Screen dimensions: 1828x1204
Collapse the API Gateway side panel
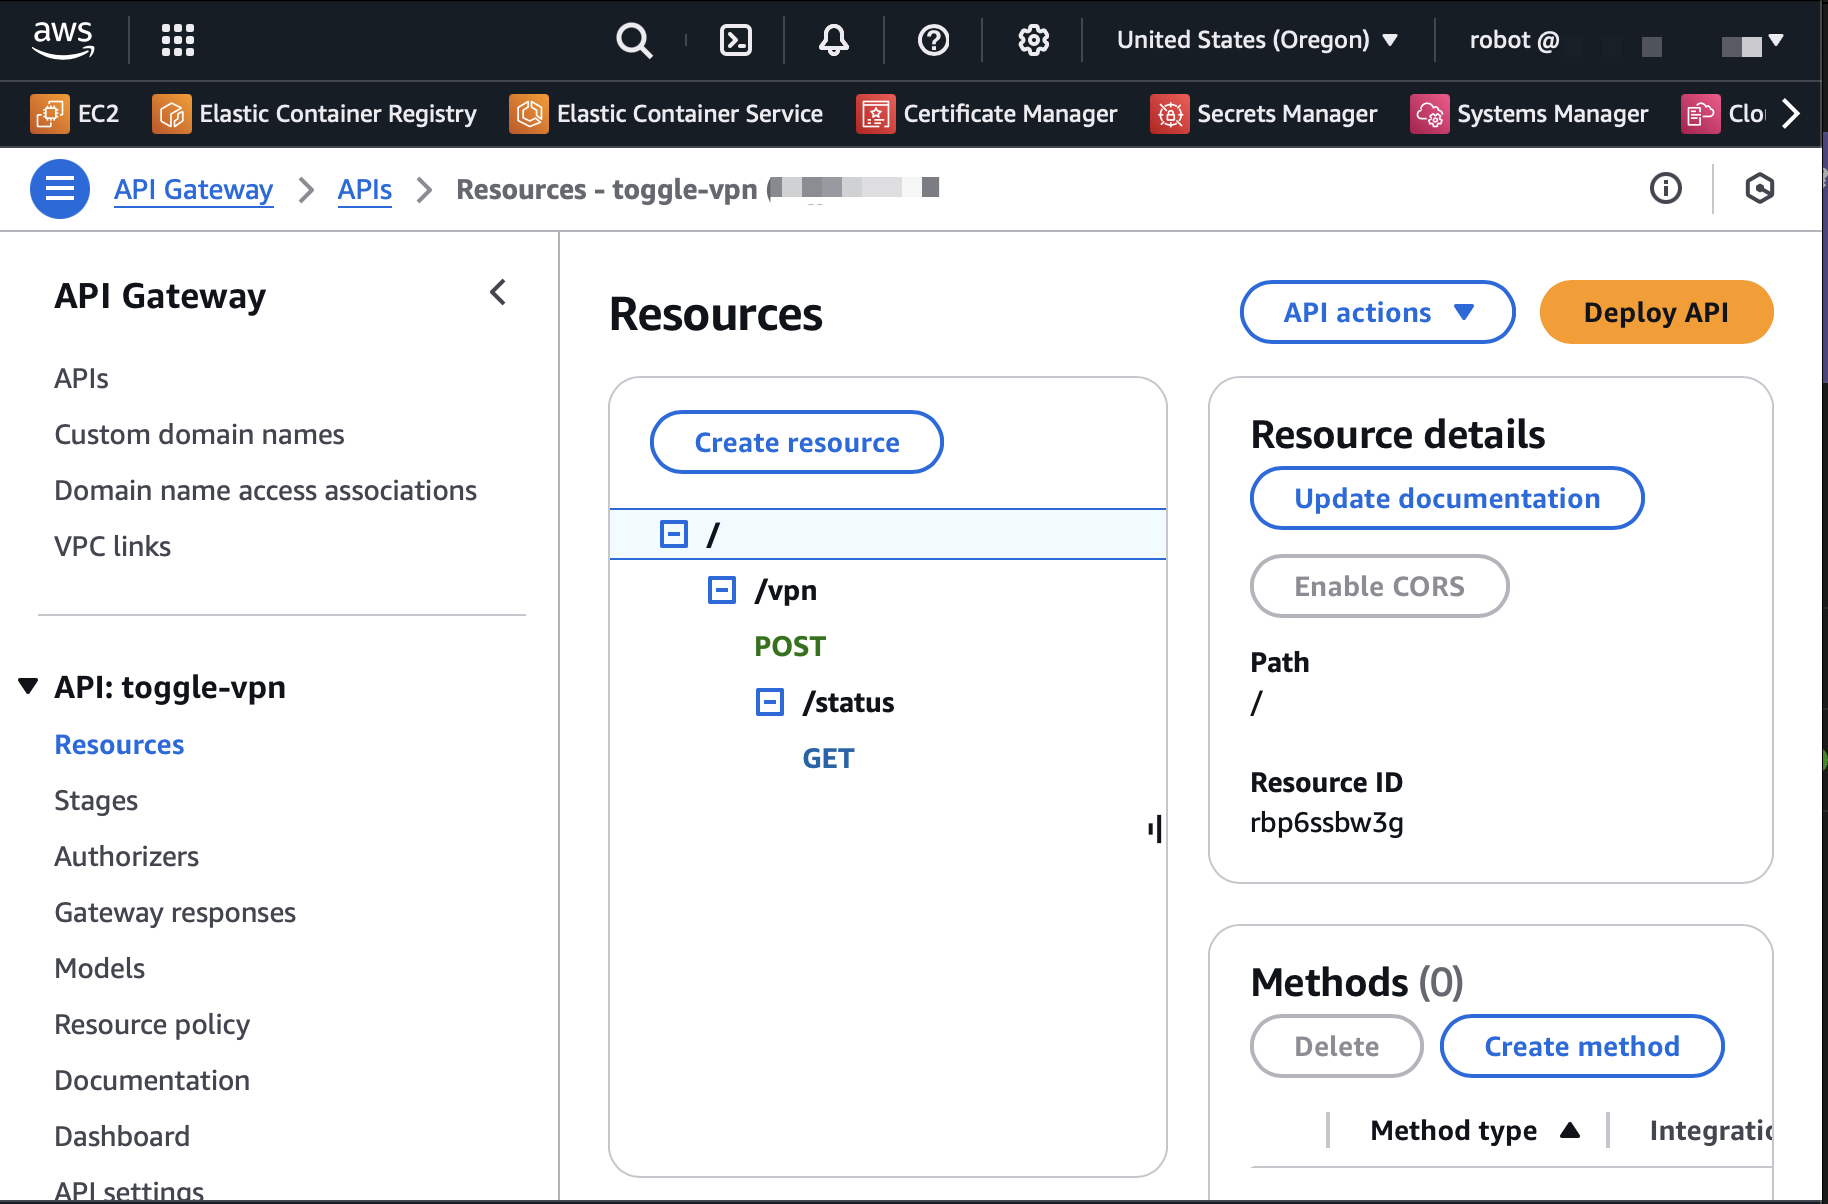498,293
